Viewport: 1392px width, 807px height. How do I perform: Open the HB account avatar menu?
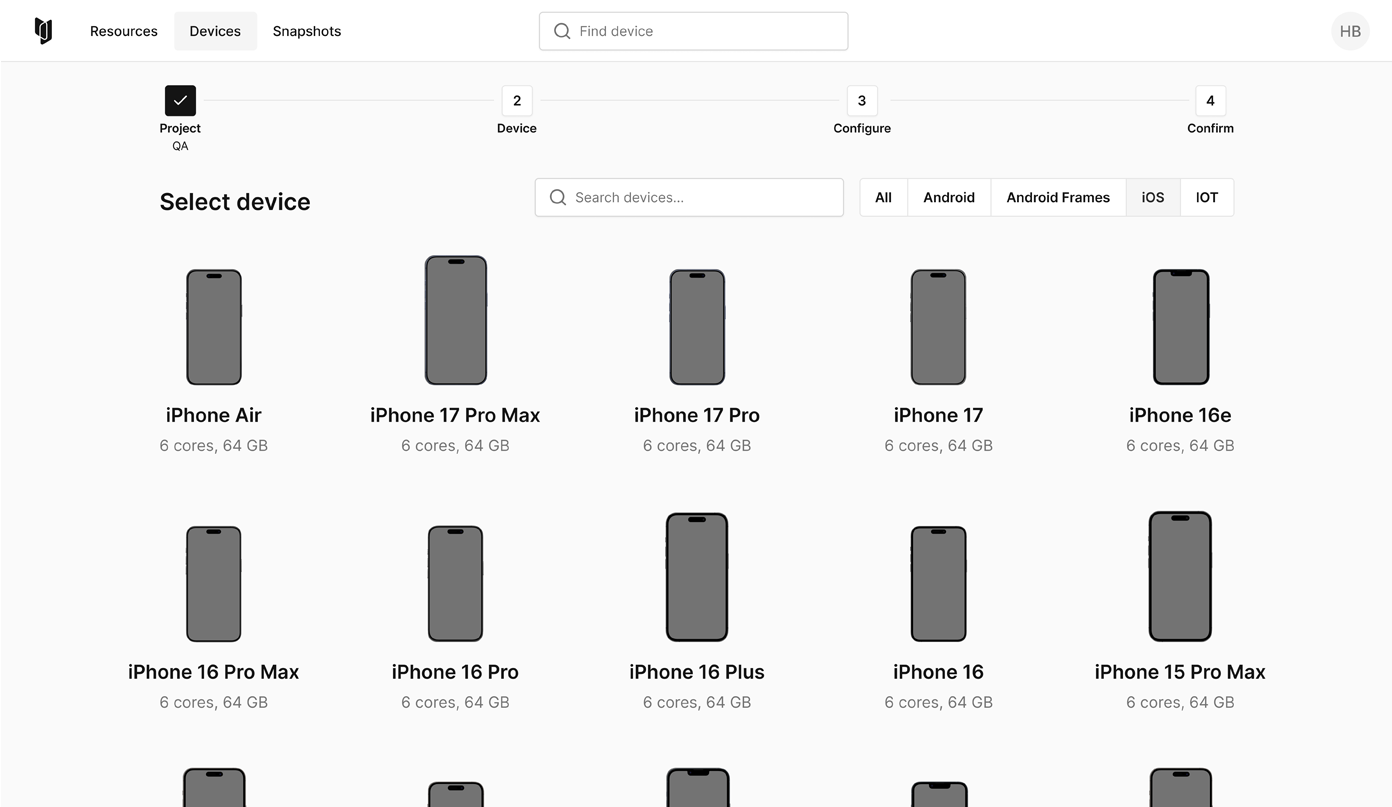click(1350, 31)
